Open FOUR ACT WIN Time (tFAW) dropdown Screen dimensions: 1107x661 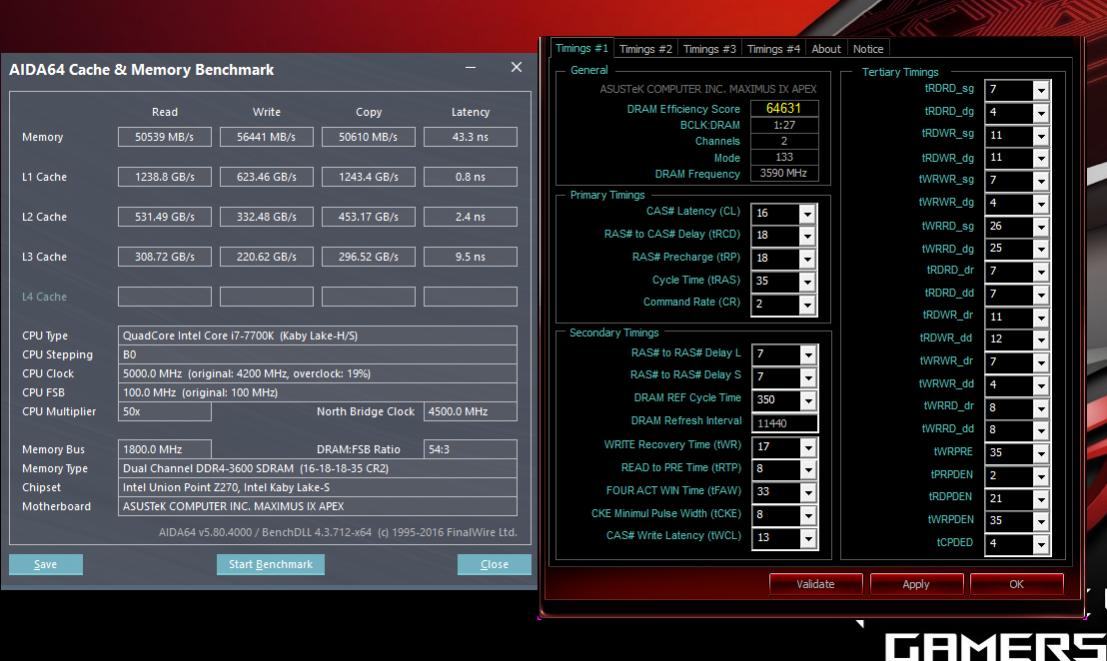pos(808,492)
